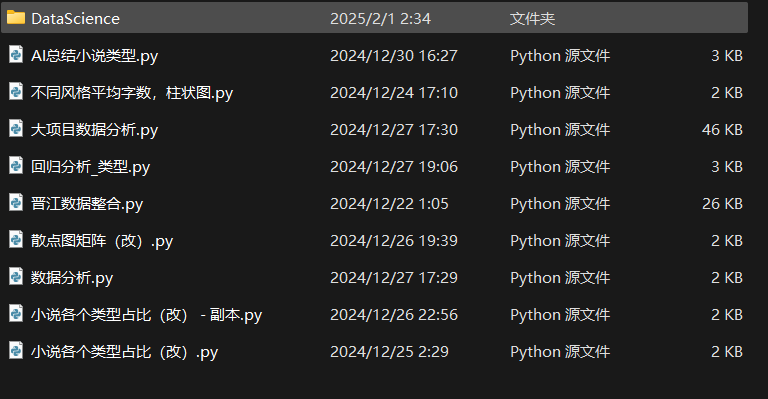This screenshot has width=768, height=399.
Task: Select the file name 晋江数据整合.py
Action: pos(87,204)
